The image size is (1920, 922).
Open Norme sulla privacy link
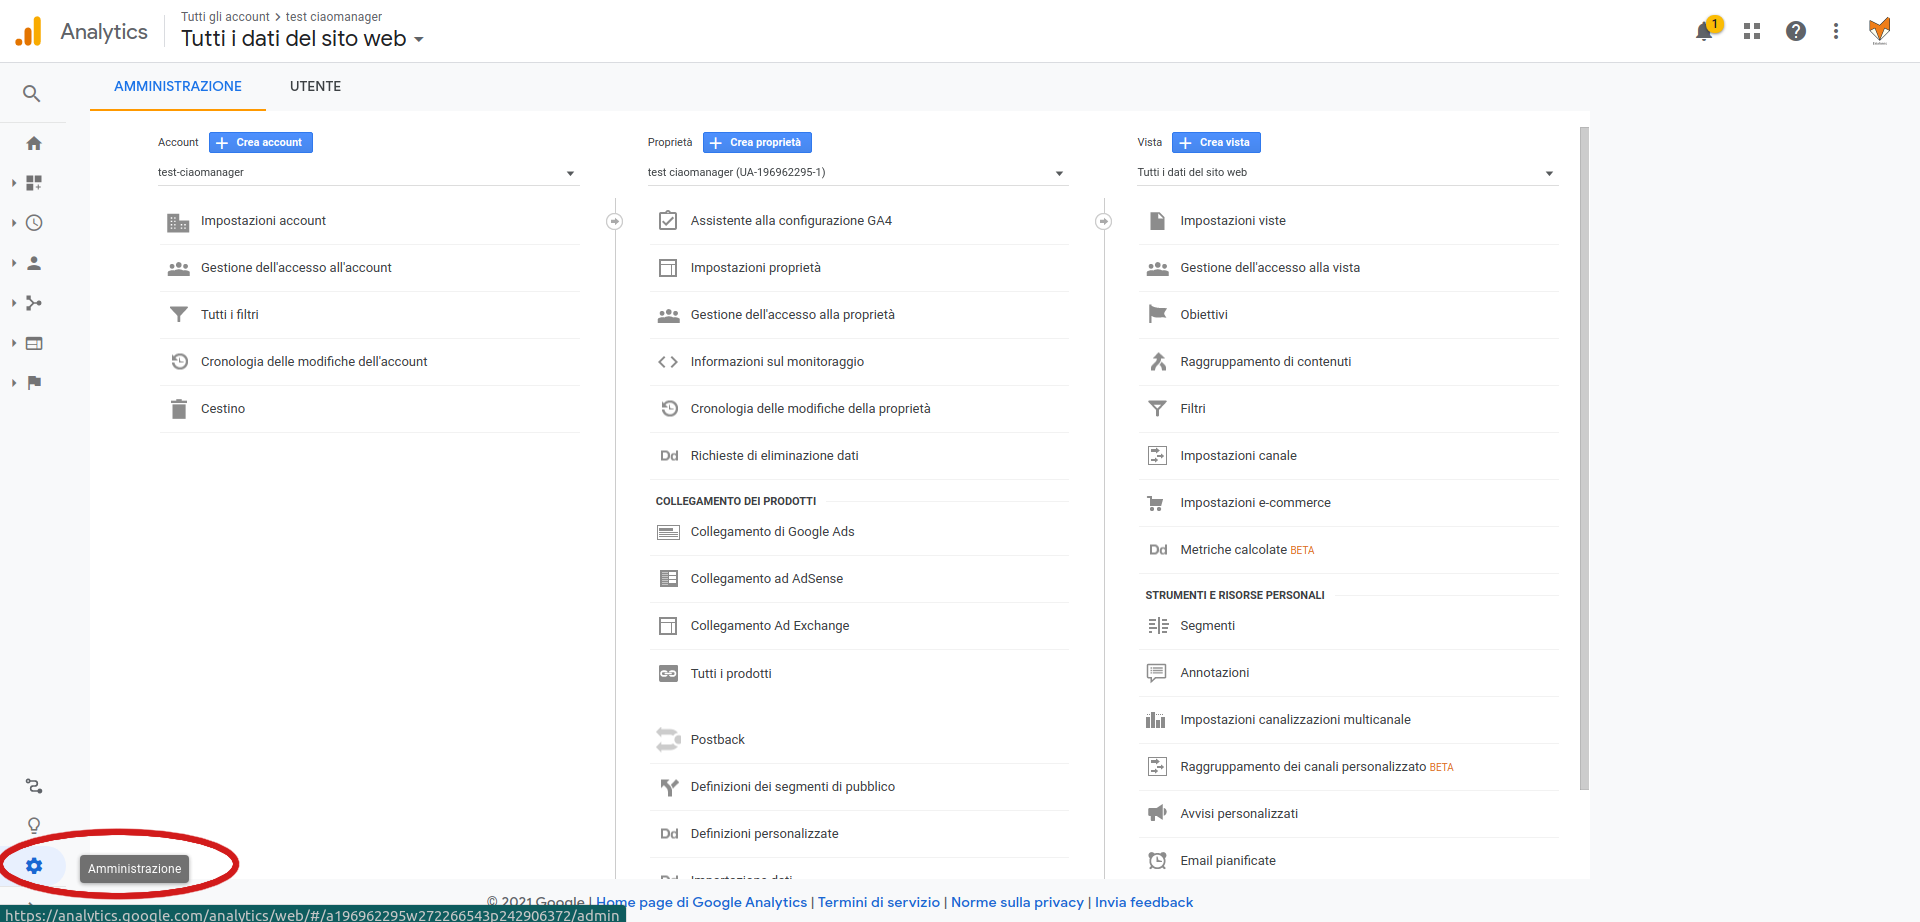(x=1017, y=903)
